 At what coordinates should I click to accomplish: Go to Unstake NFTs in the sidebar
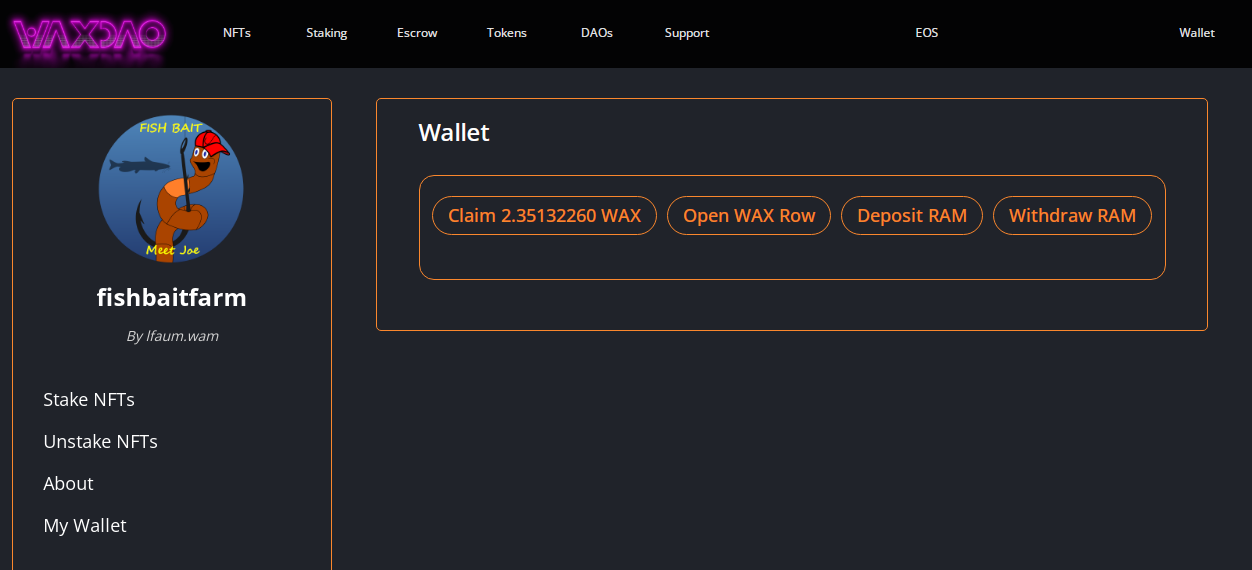(x=101, y=442)
